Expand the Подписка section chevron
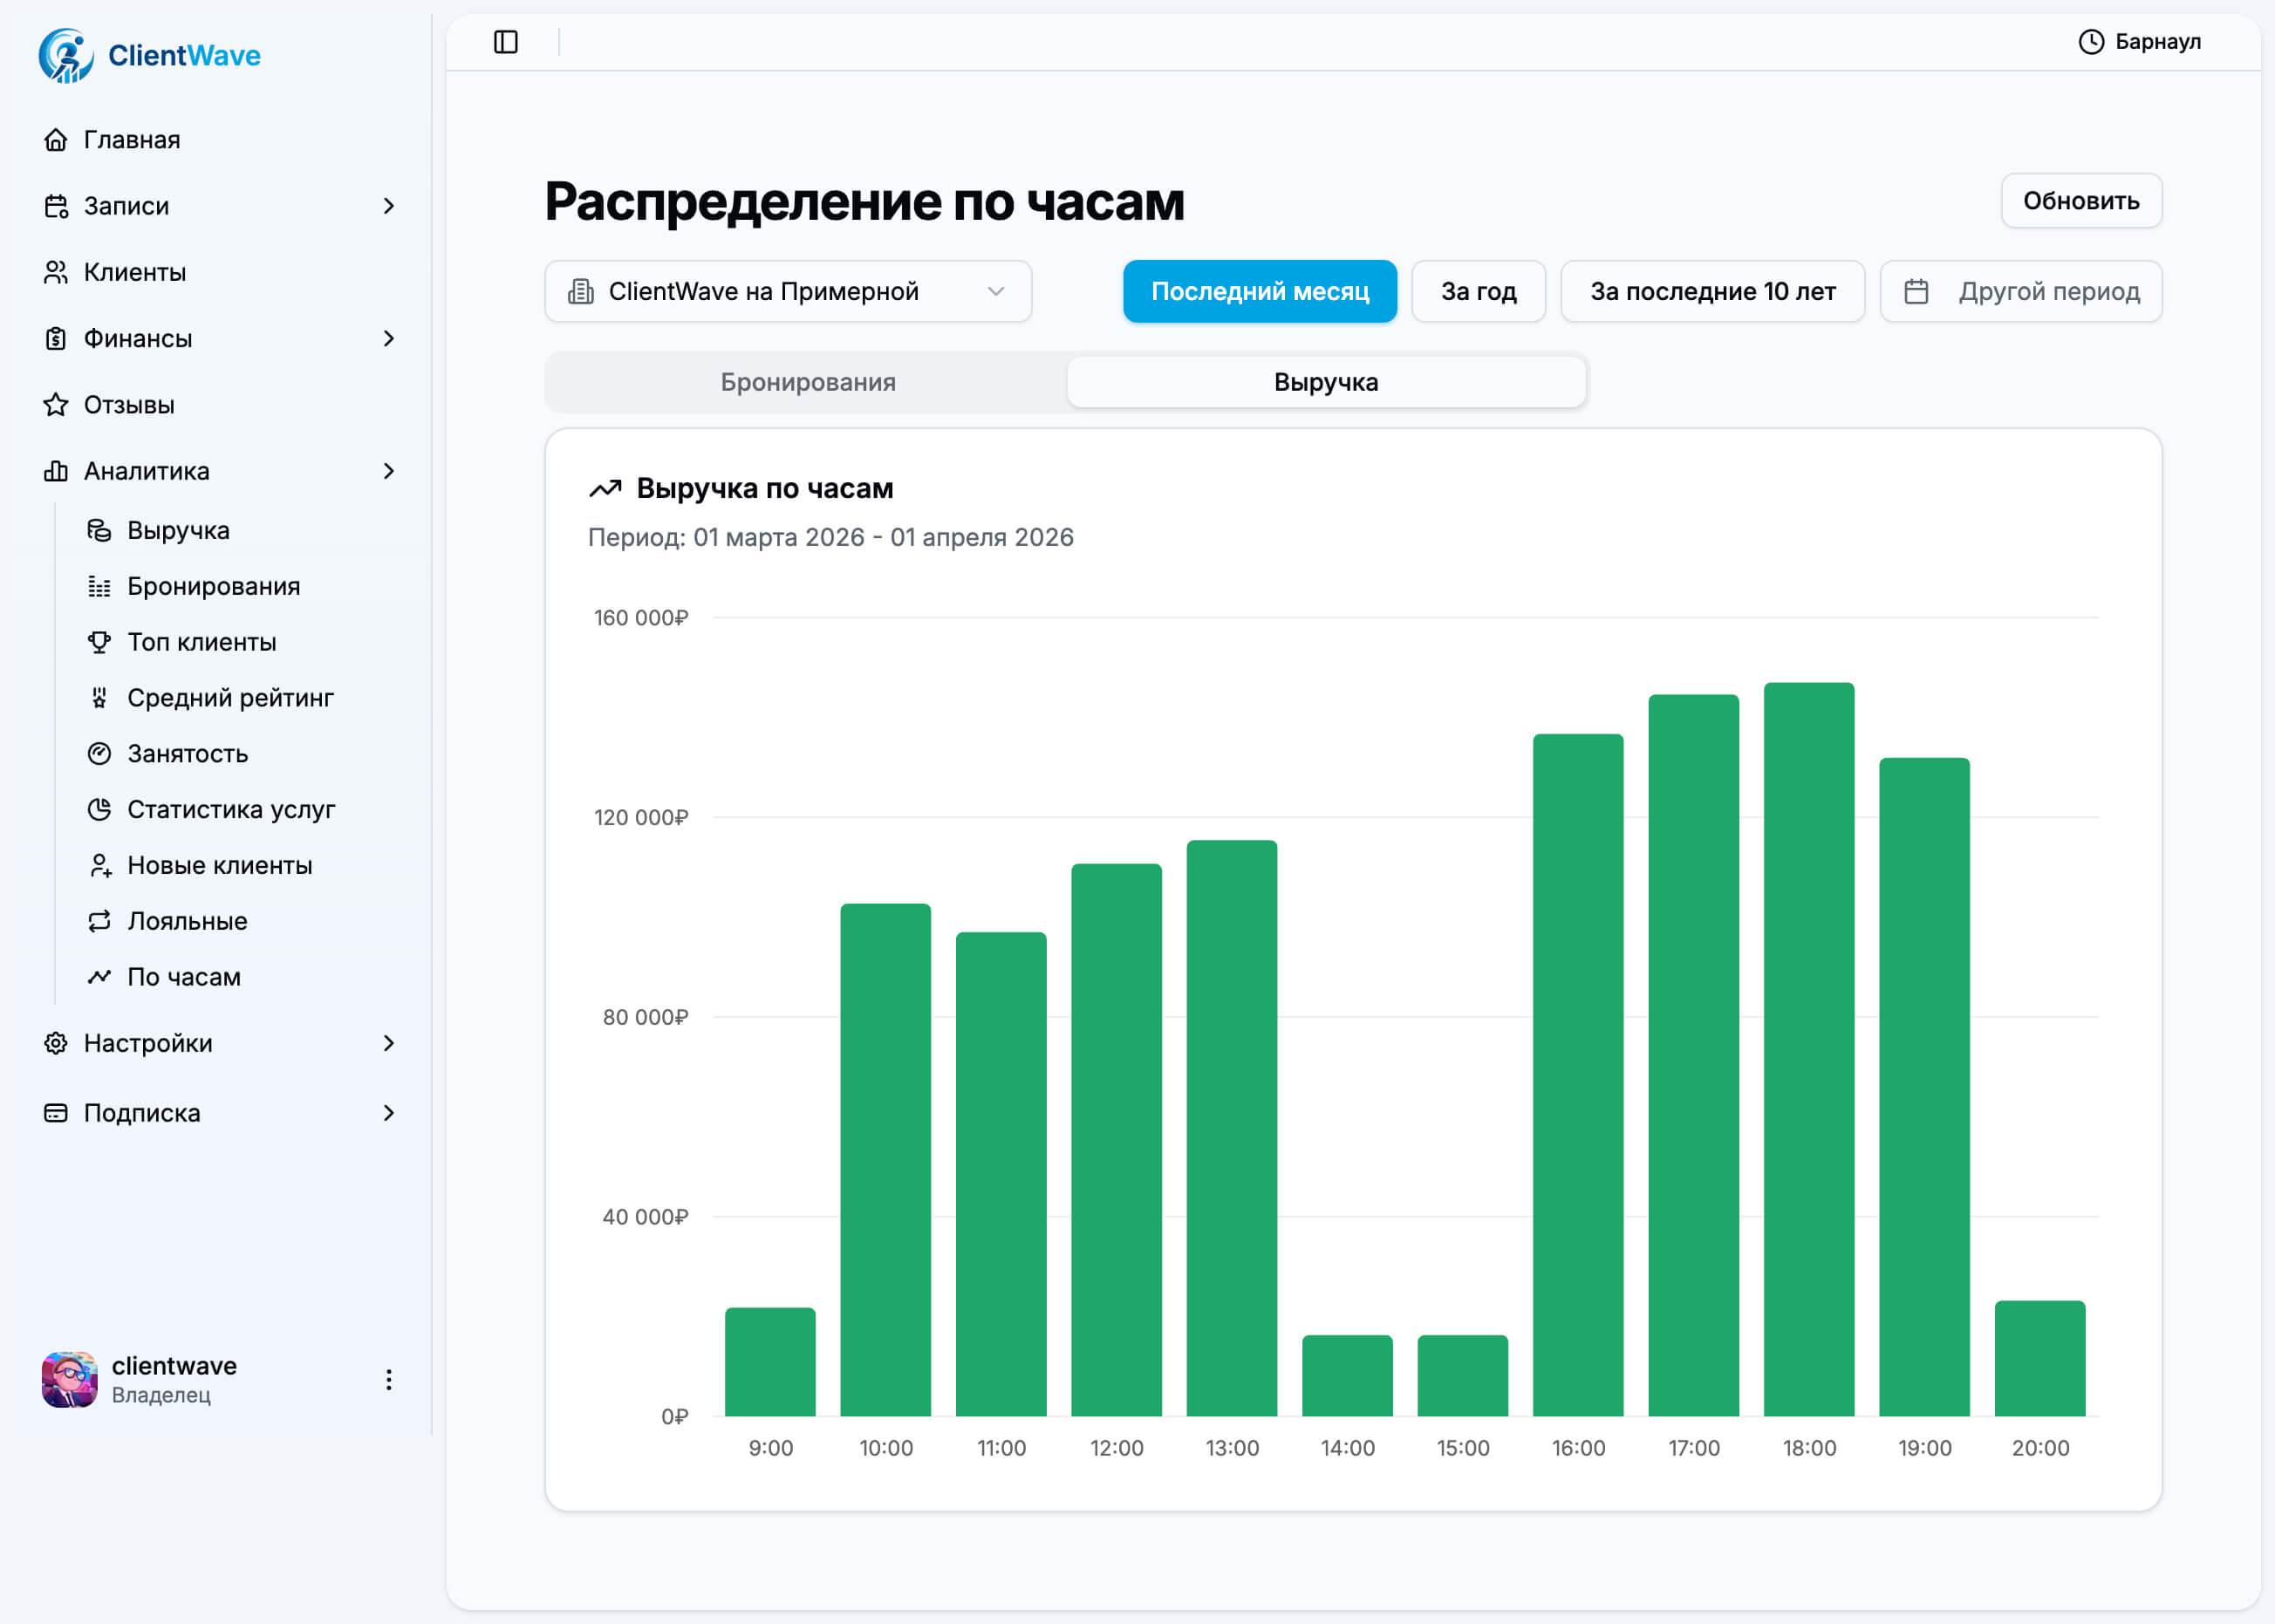 390,1112
